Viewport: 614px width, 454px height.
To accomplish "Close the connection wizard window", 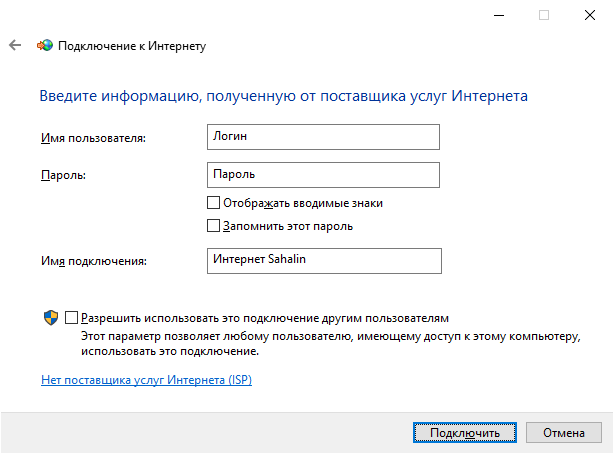I will point(590,15).
